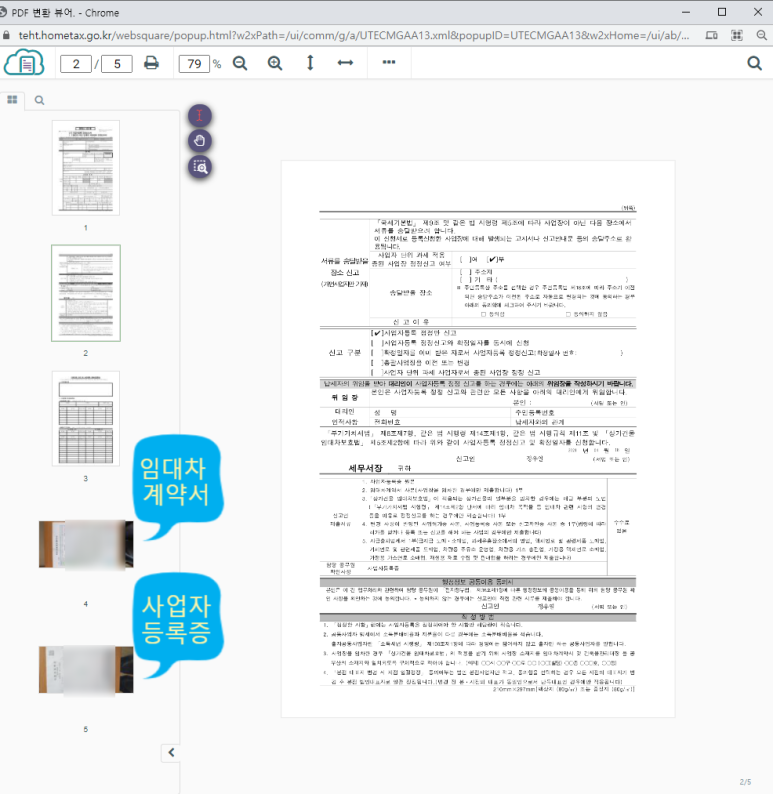Click the cloud document logo icon
The height and width of the screenshot is (794, 773).
[x=24, y=63]
